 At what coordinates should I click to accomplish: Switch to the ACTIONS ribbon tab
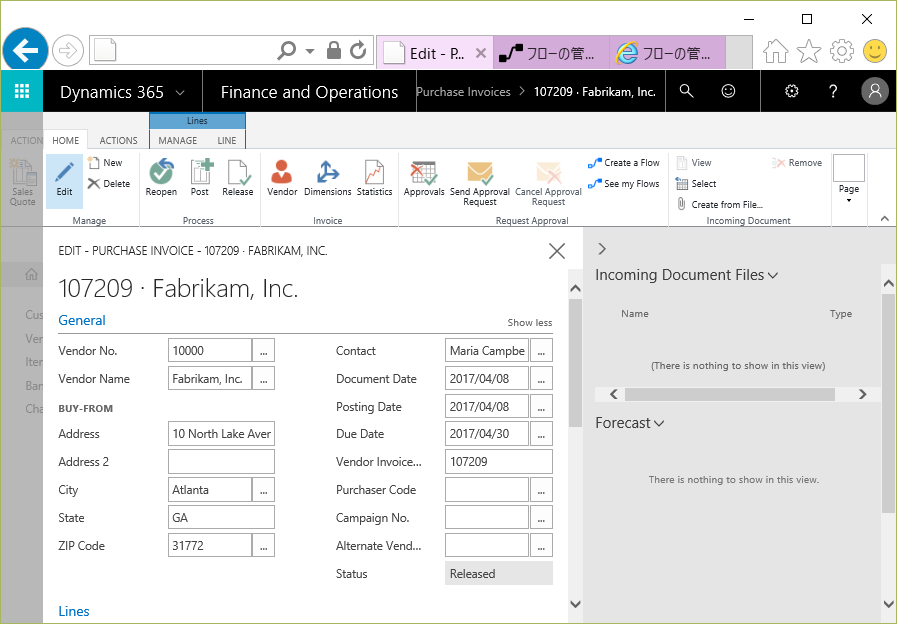pos(118,140)
